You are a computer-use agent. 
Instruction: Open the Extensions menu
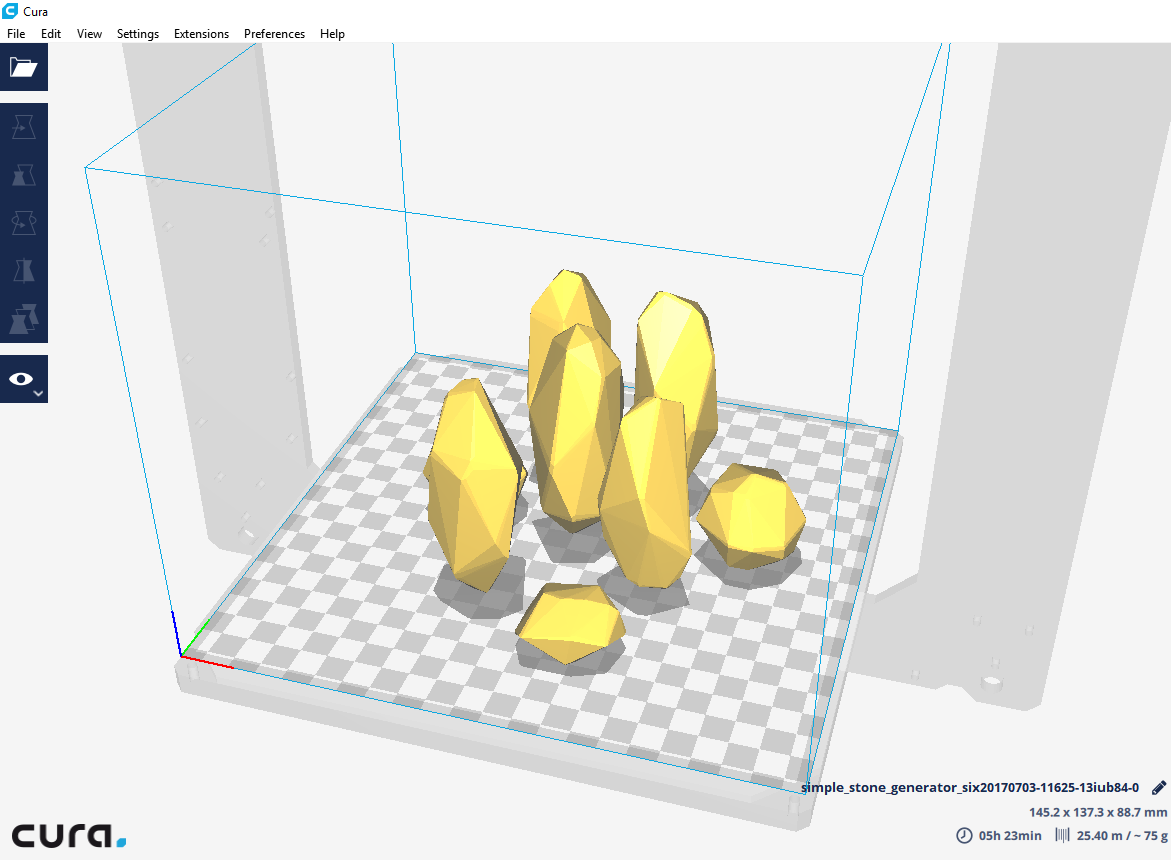(x=201, y=33)
